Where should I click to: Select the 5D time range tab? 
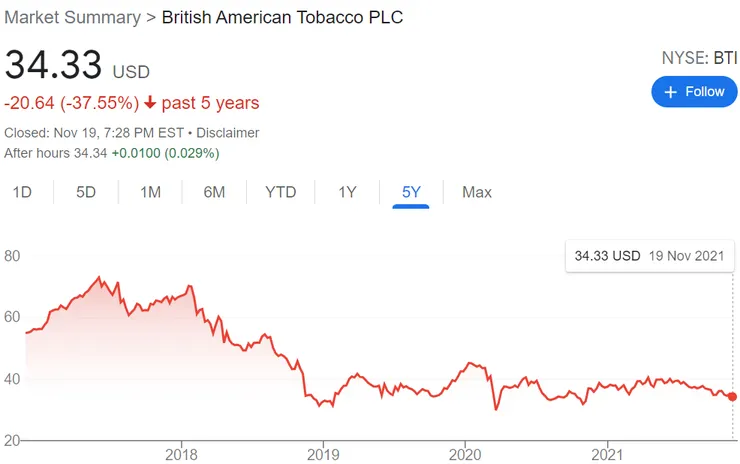(x=86, y=192)
